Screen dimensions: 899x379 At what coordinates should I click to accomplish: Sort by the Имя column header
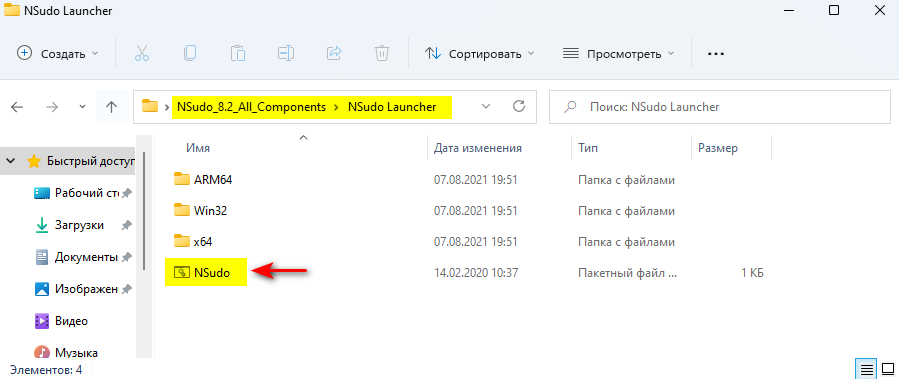tap(198, 148)
